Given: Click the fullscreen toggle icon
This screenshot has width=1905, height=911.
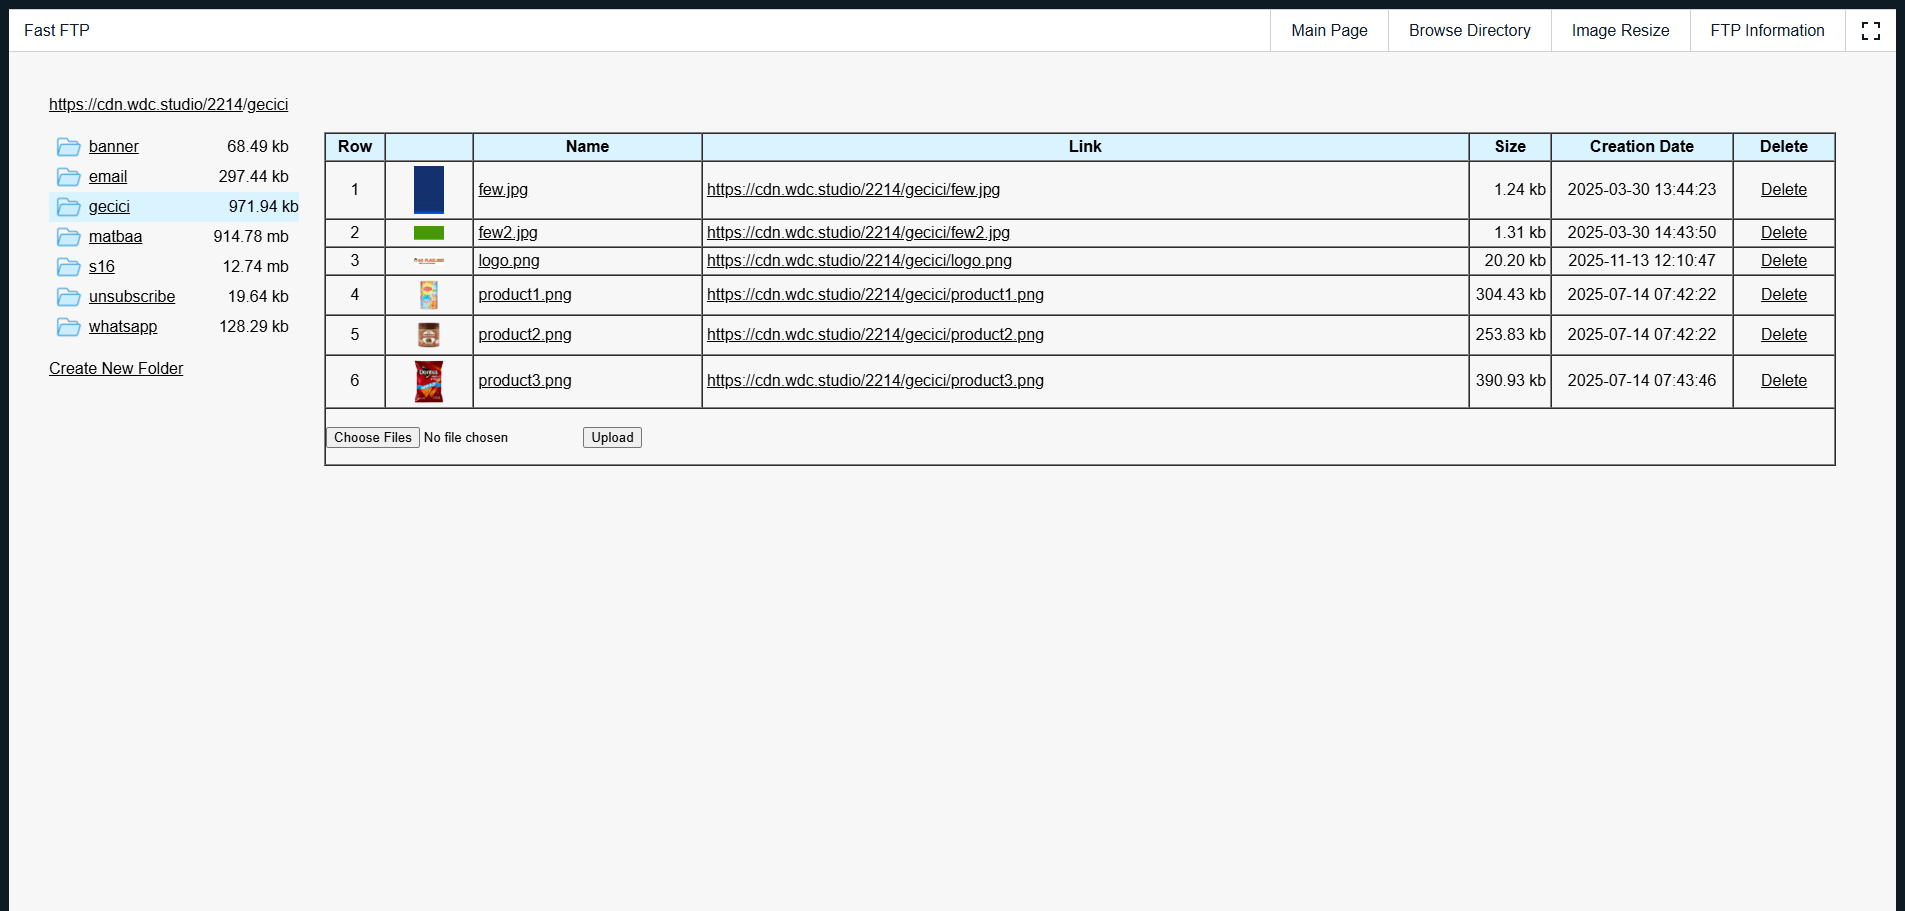Looking at the screenshot, I should coord(1870,31).
